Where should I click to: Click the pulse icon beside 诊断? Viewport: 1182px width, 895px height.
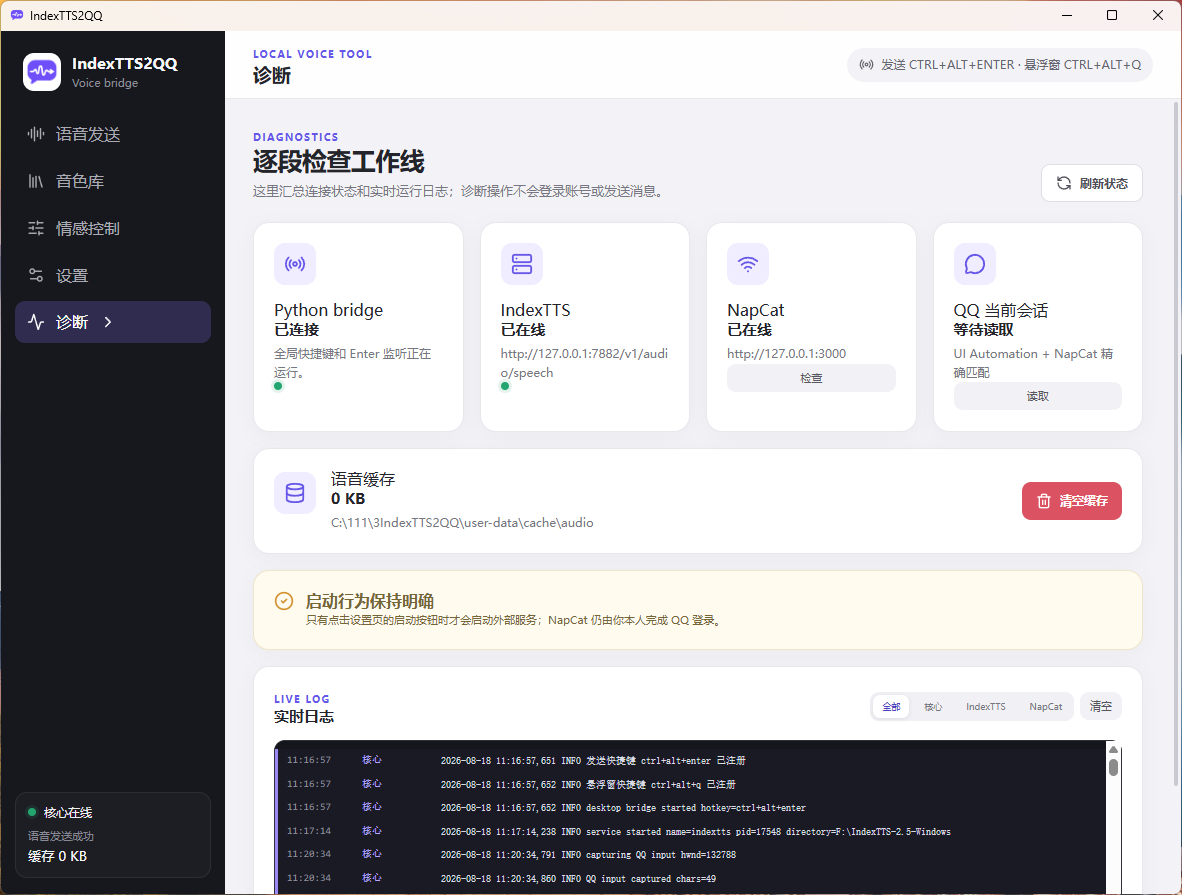(x=35, y=322)
